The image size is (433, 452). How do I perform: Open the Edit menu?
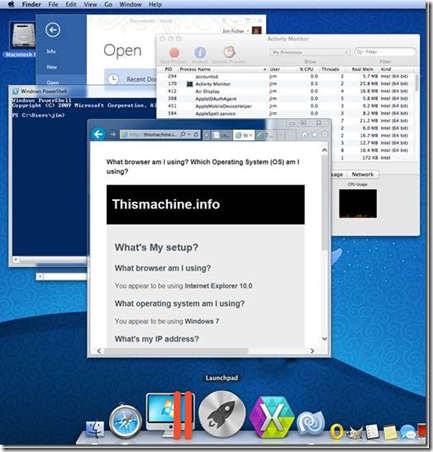[71, 4]
